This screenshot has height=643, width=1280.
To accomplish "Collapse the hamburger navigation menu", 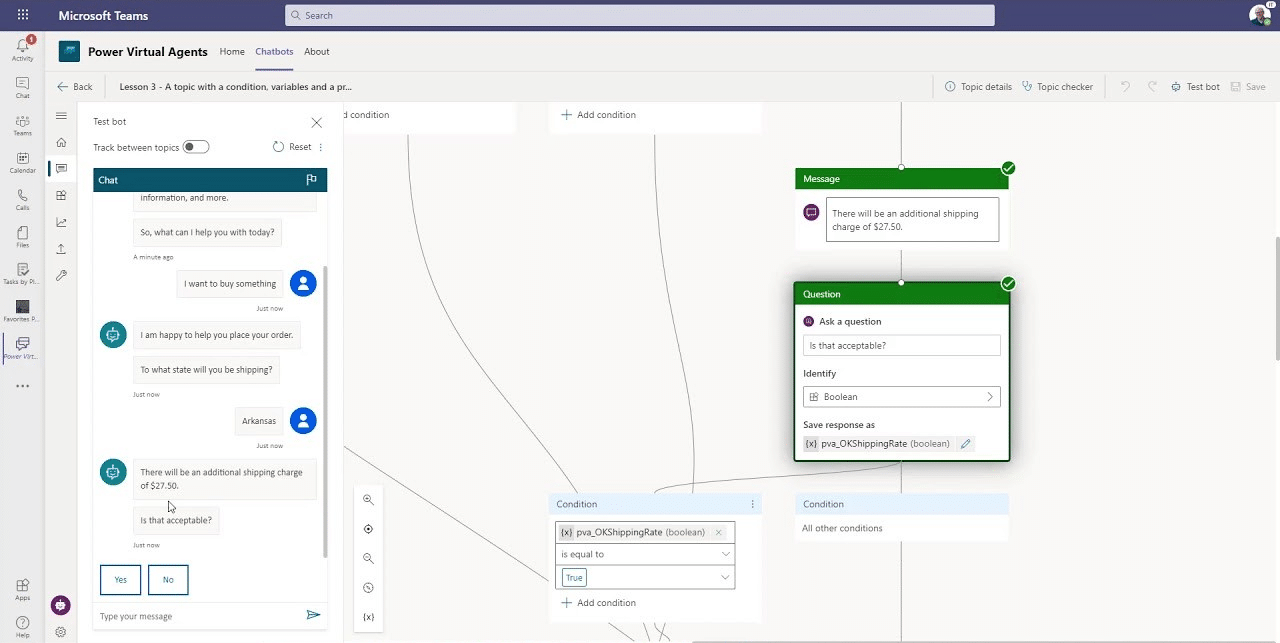I will tap(61, 115).
